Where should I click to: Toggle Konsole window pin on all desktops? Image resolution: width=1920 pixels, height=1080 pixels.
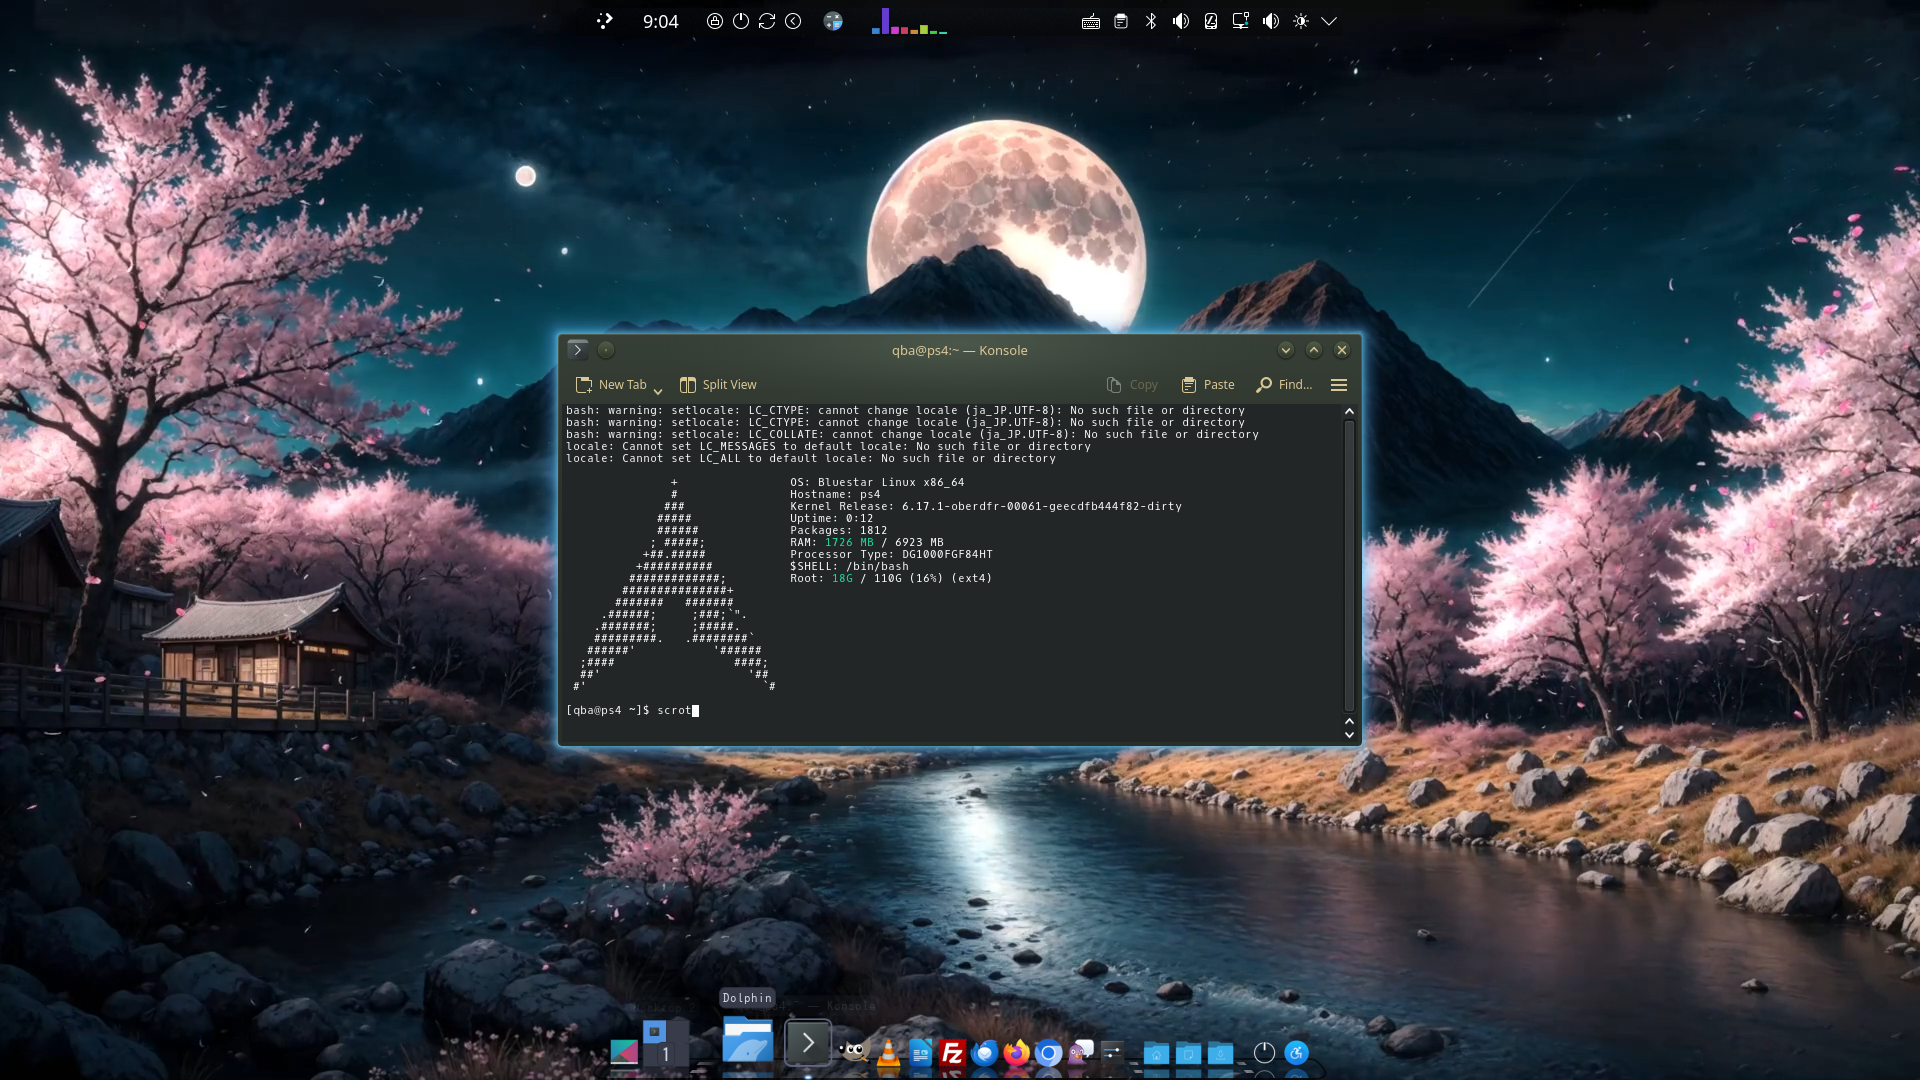click(x=606, y=350)
